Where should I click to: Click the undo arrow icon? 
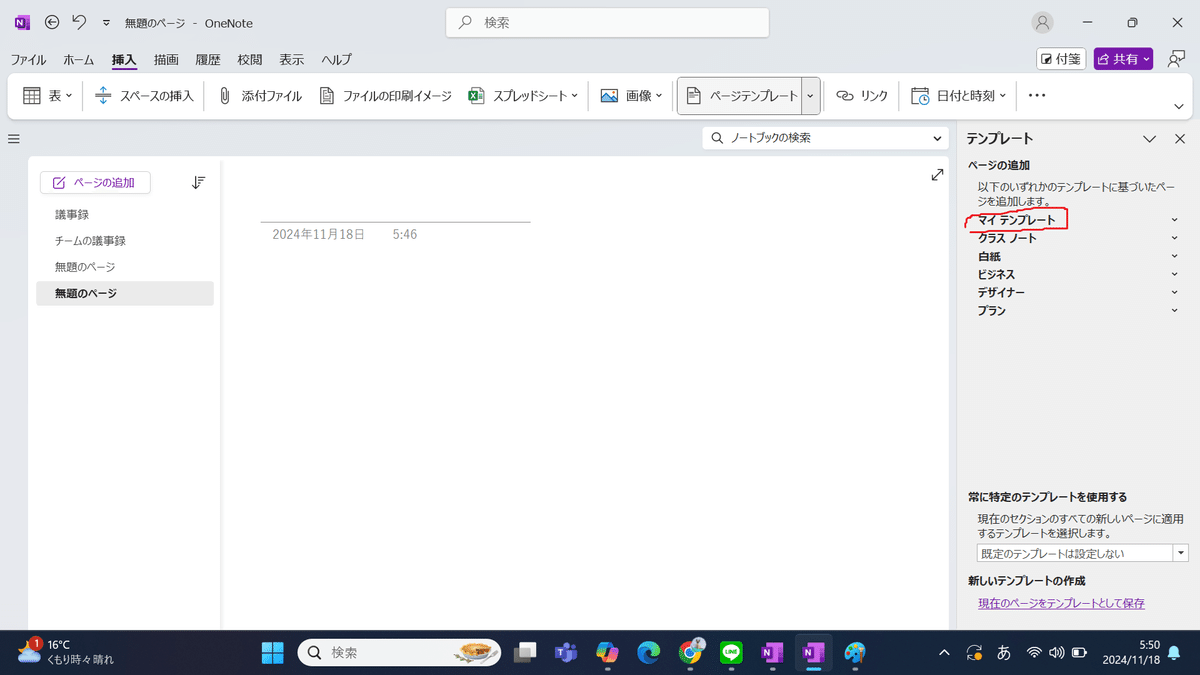click(x=80, y=22)
